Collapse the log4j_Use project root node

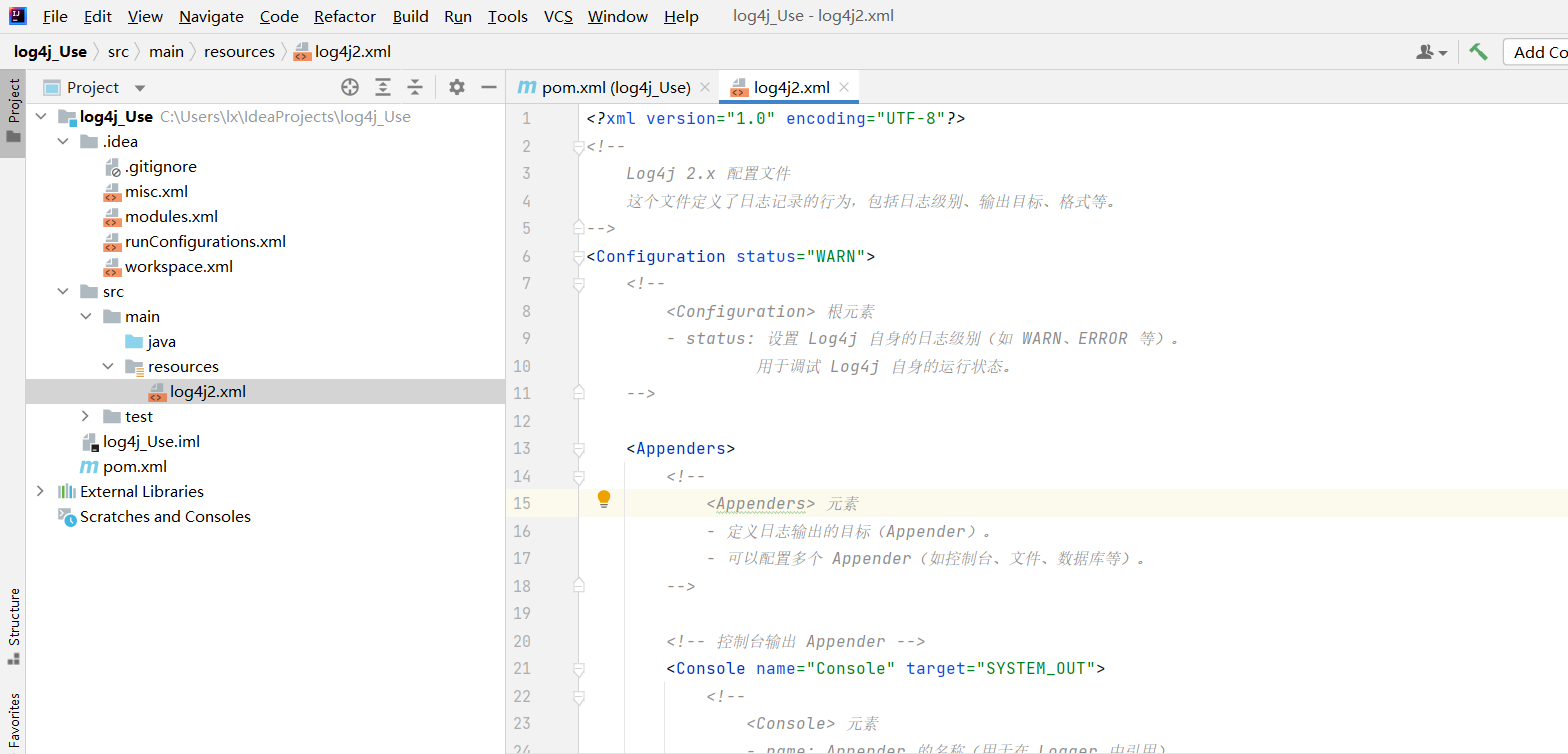(x=41, y=117)
